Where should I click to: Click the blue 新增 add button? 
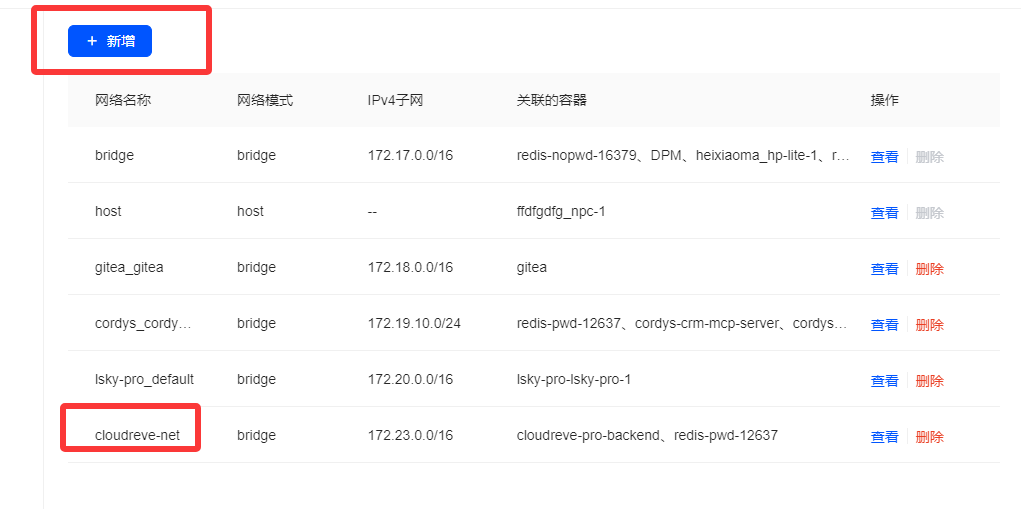click(x=110, y=41)
